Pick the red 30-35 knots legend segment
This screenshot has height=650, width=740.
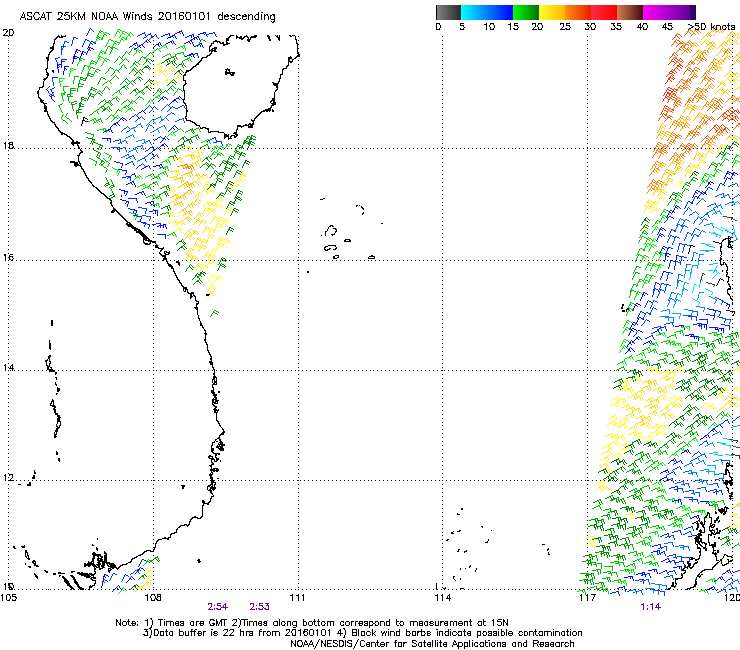pyautogui.click(x=604, y=12)
